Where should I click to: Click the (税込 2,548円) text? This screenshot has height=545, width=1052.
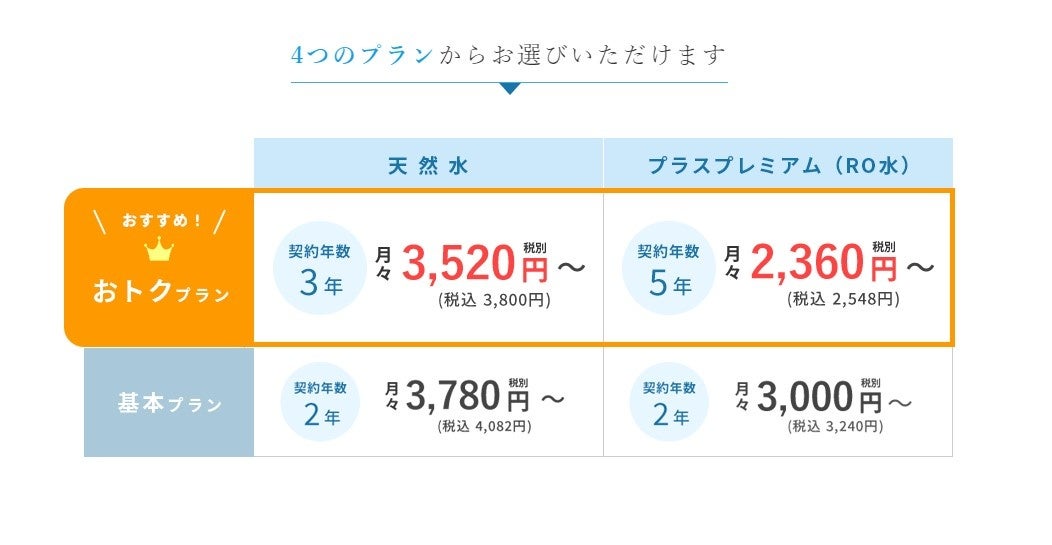point(842,299)
